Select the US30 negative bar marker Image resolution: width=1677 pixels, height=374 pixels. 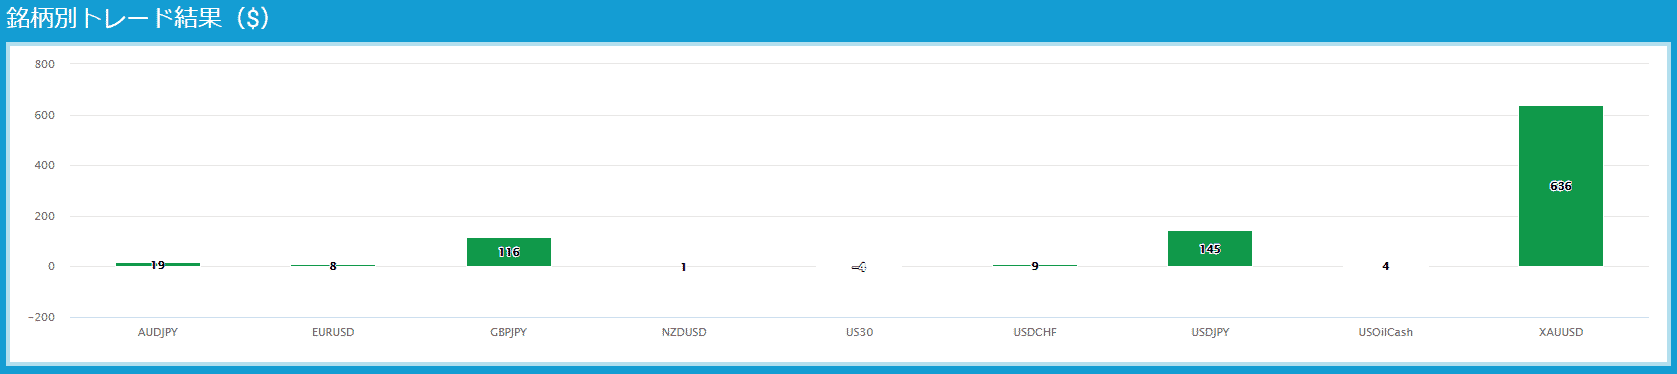pos(859,267)
